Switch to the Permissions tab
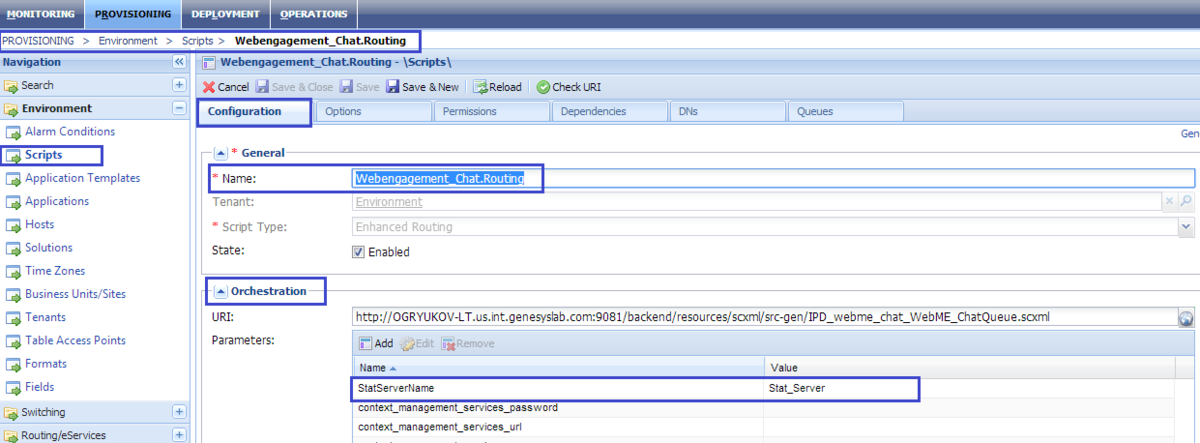1200x443 pixels. tap(469, 112)
